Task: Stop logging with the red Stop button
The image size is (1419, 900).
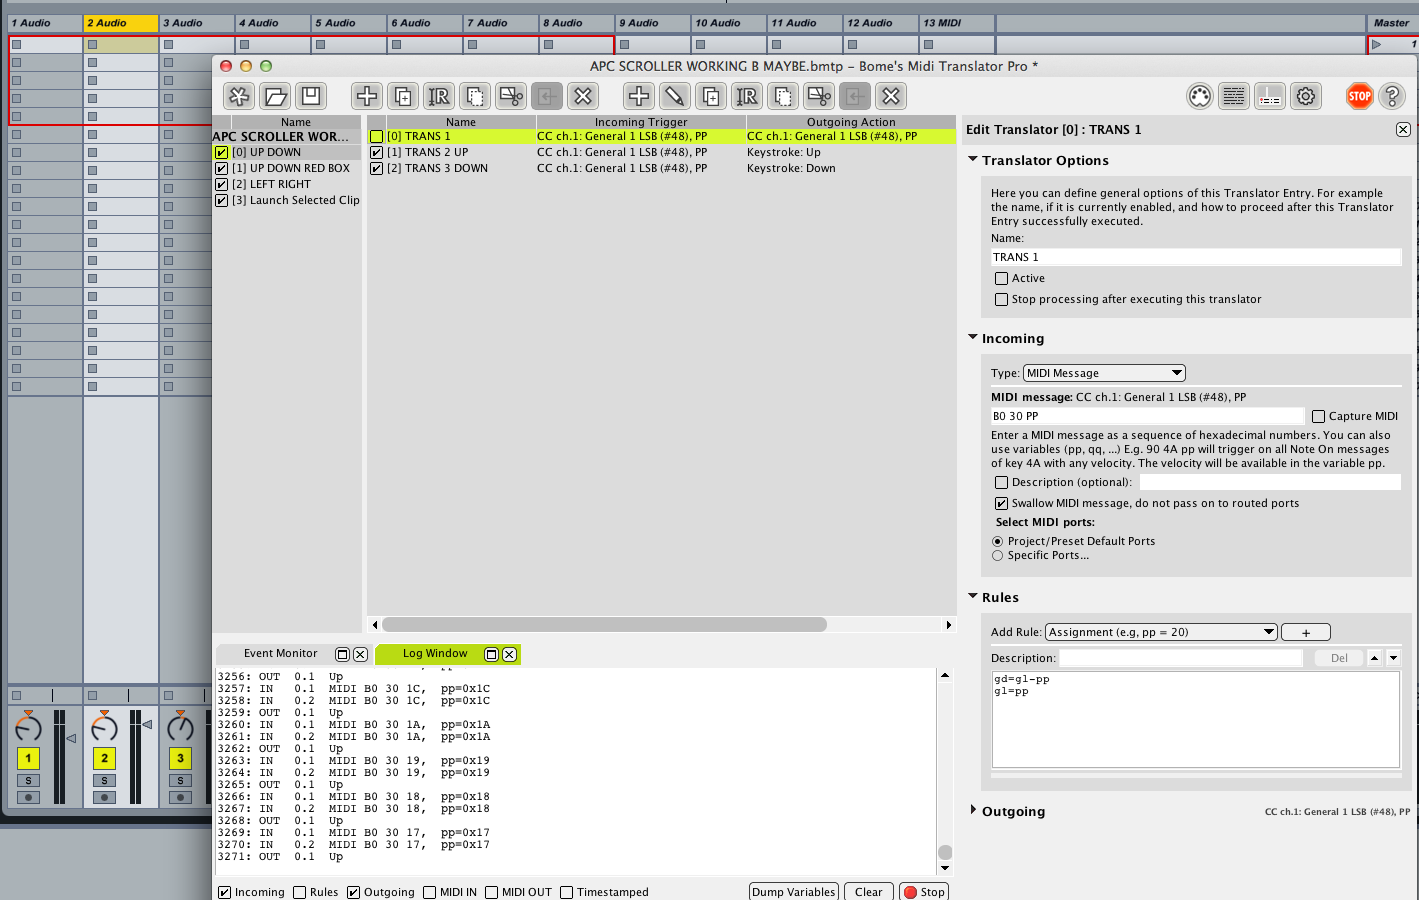Action: pos(924,892)
